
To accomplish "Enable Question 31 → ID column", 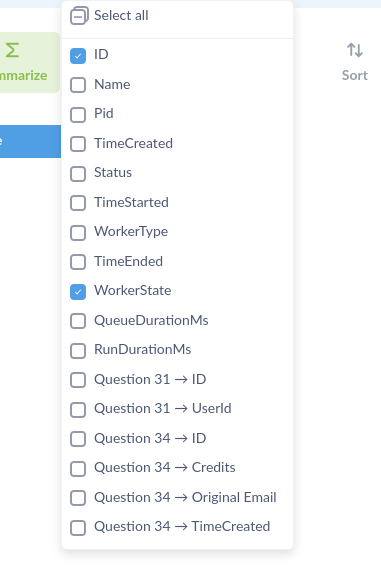I will coord(78,380).
